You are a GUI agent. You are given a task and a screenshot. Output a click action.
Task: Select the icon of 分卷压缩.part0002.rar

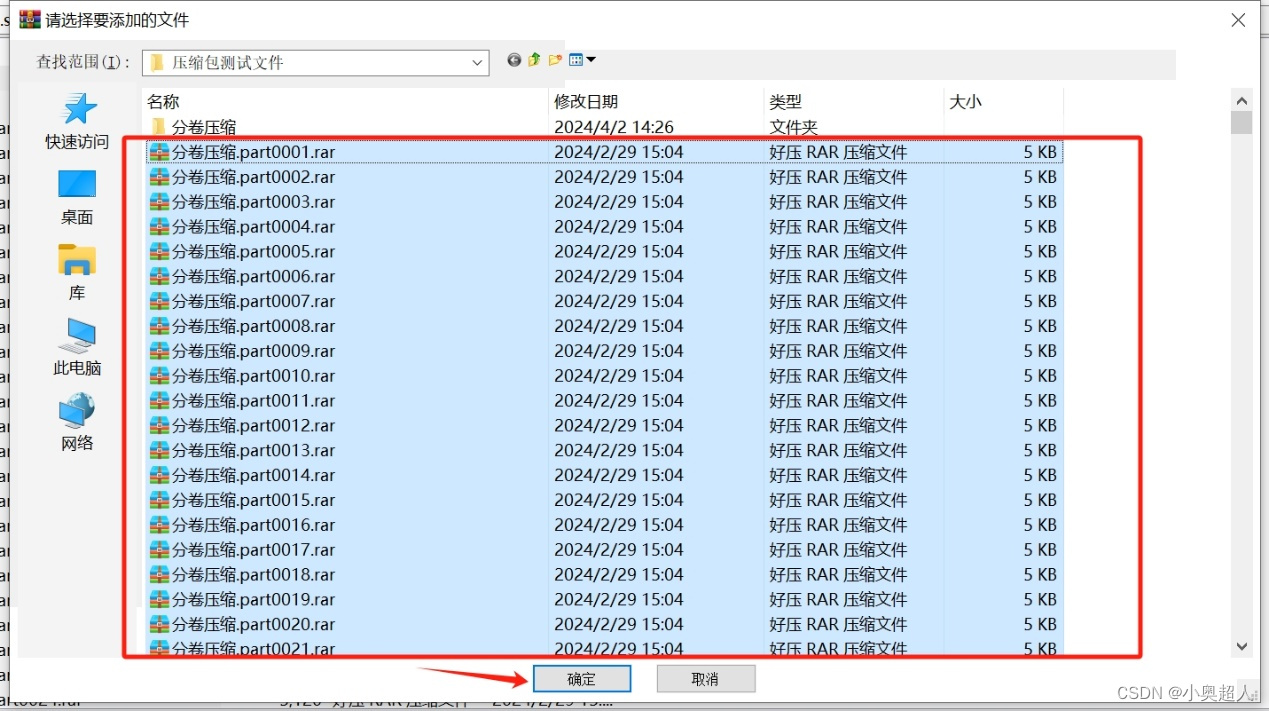point(159,177)
